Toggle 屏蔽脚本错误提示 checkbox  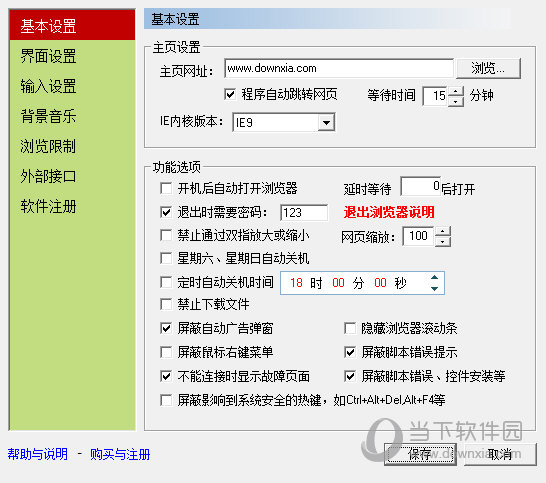tap(350, 352)
